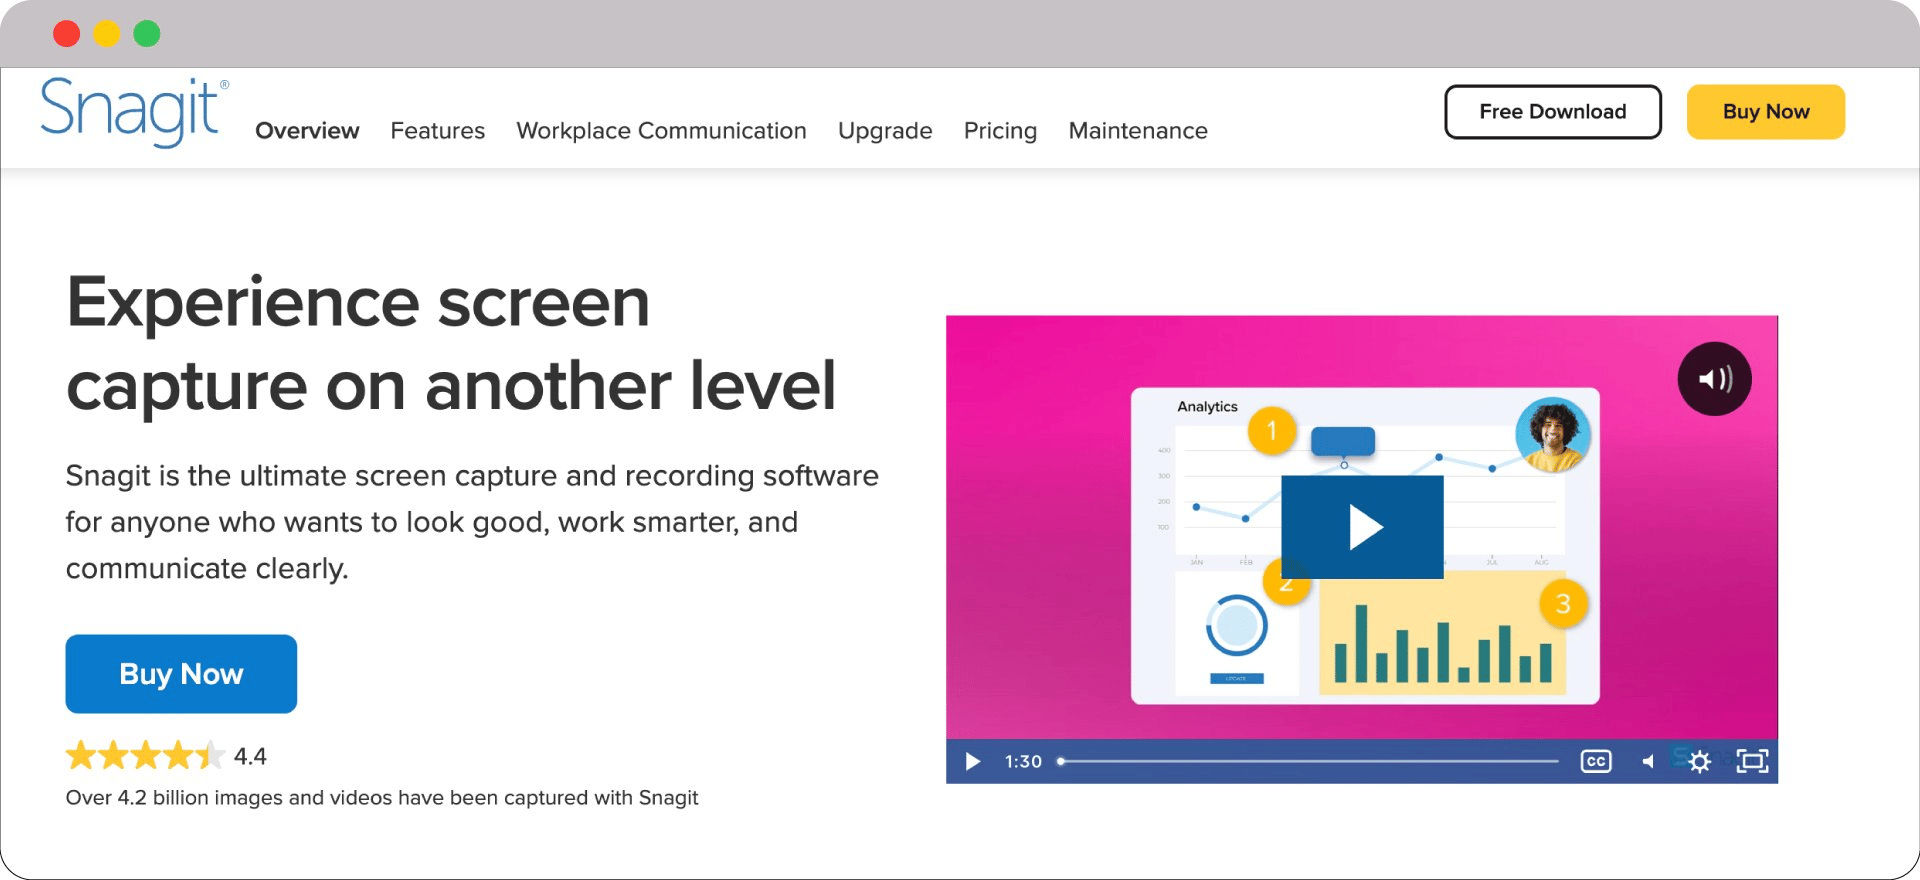Viewport: 1920px width, 880px height.
Task: Mute the video using the control bar speaker icon
Action: click(x=1648, y=761)
